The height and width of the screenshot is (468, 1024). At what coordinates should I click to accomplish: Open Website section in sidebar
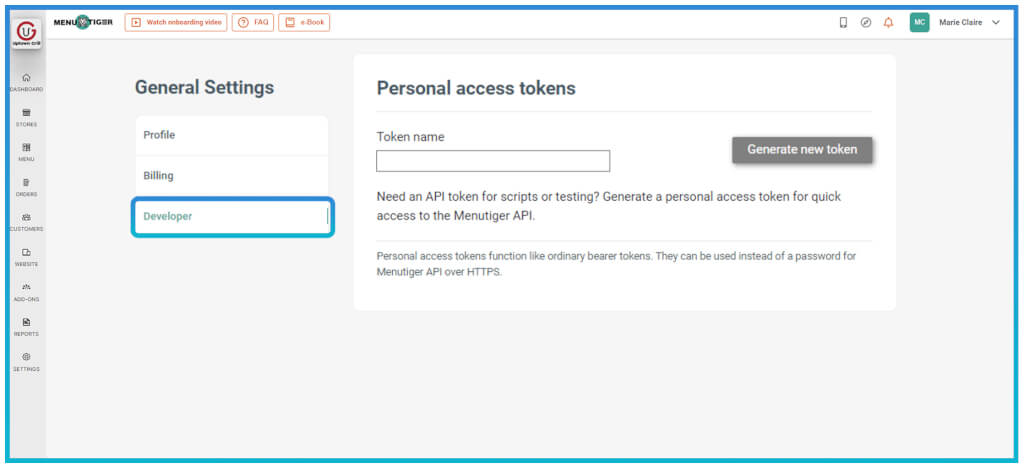pos(26,256)
